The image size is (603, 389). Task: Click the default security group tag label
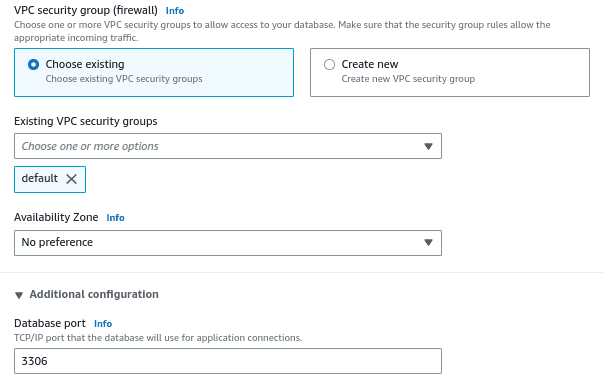pos(40,178)
